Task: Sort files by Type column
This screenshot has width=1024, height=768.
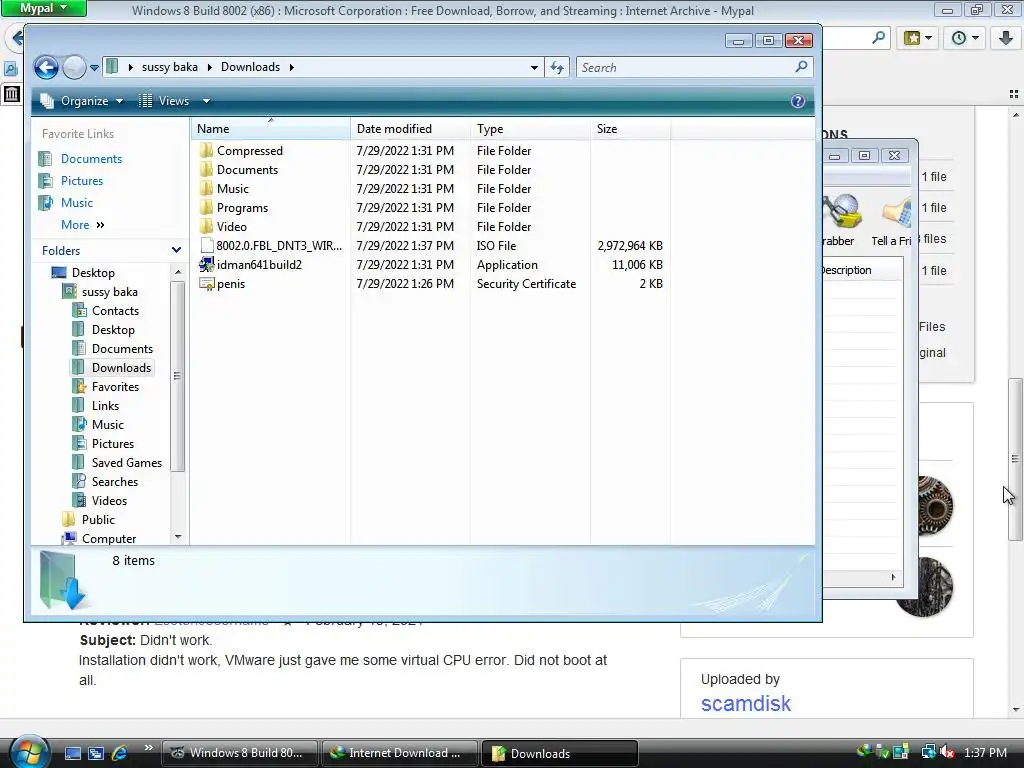Action: pos(530,129)
